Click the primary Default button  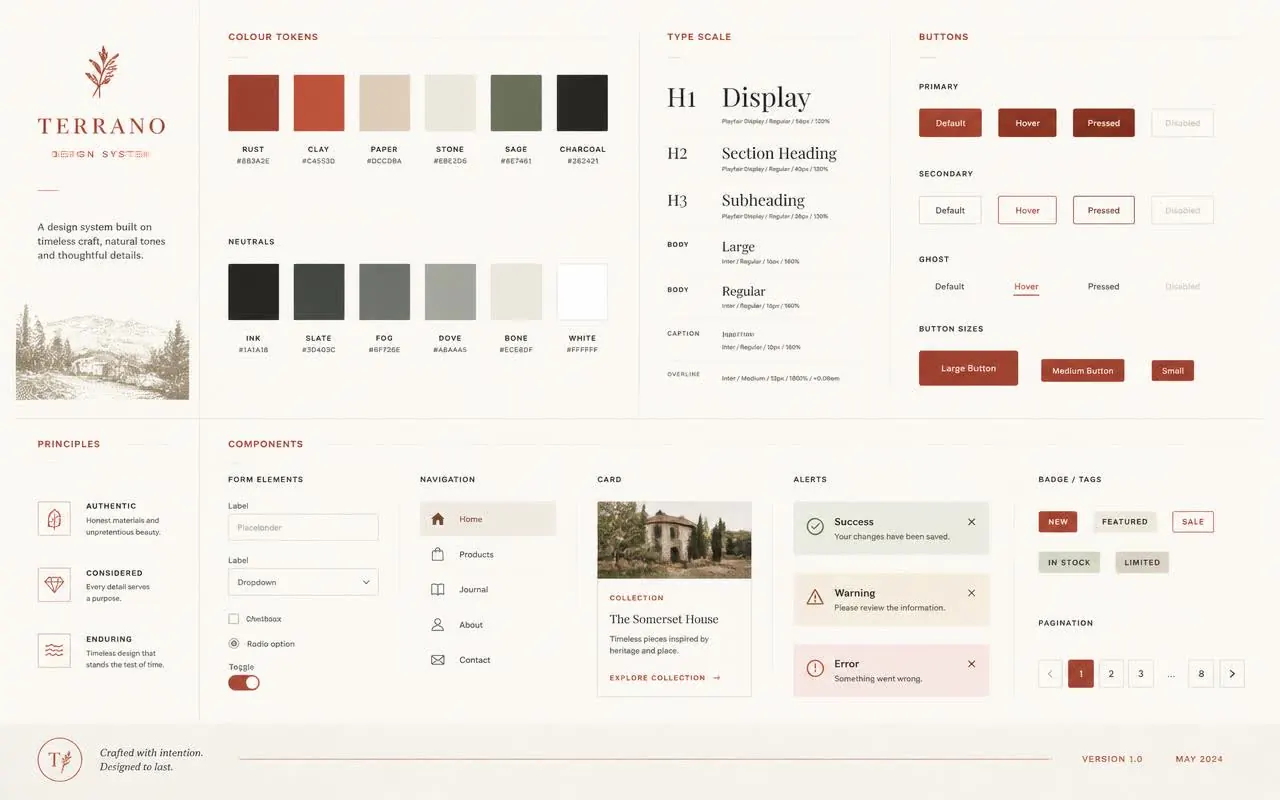coord(950,123)
